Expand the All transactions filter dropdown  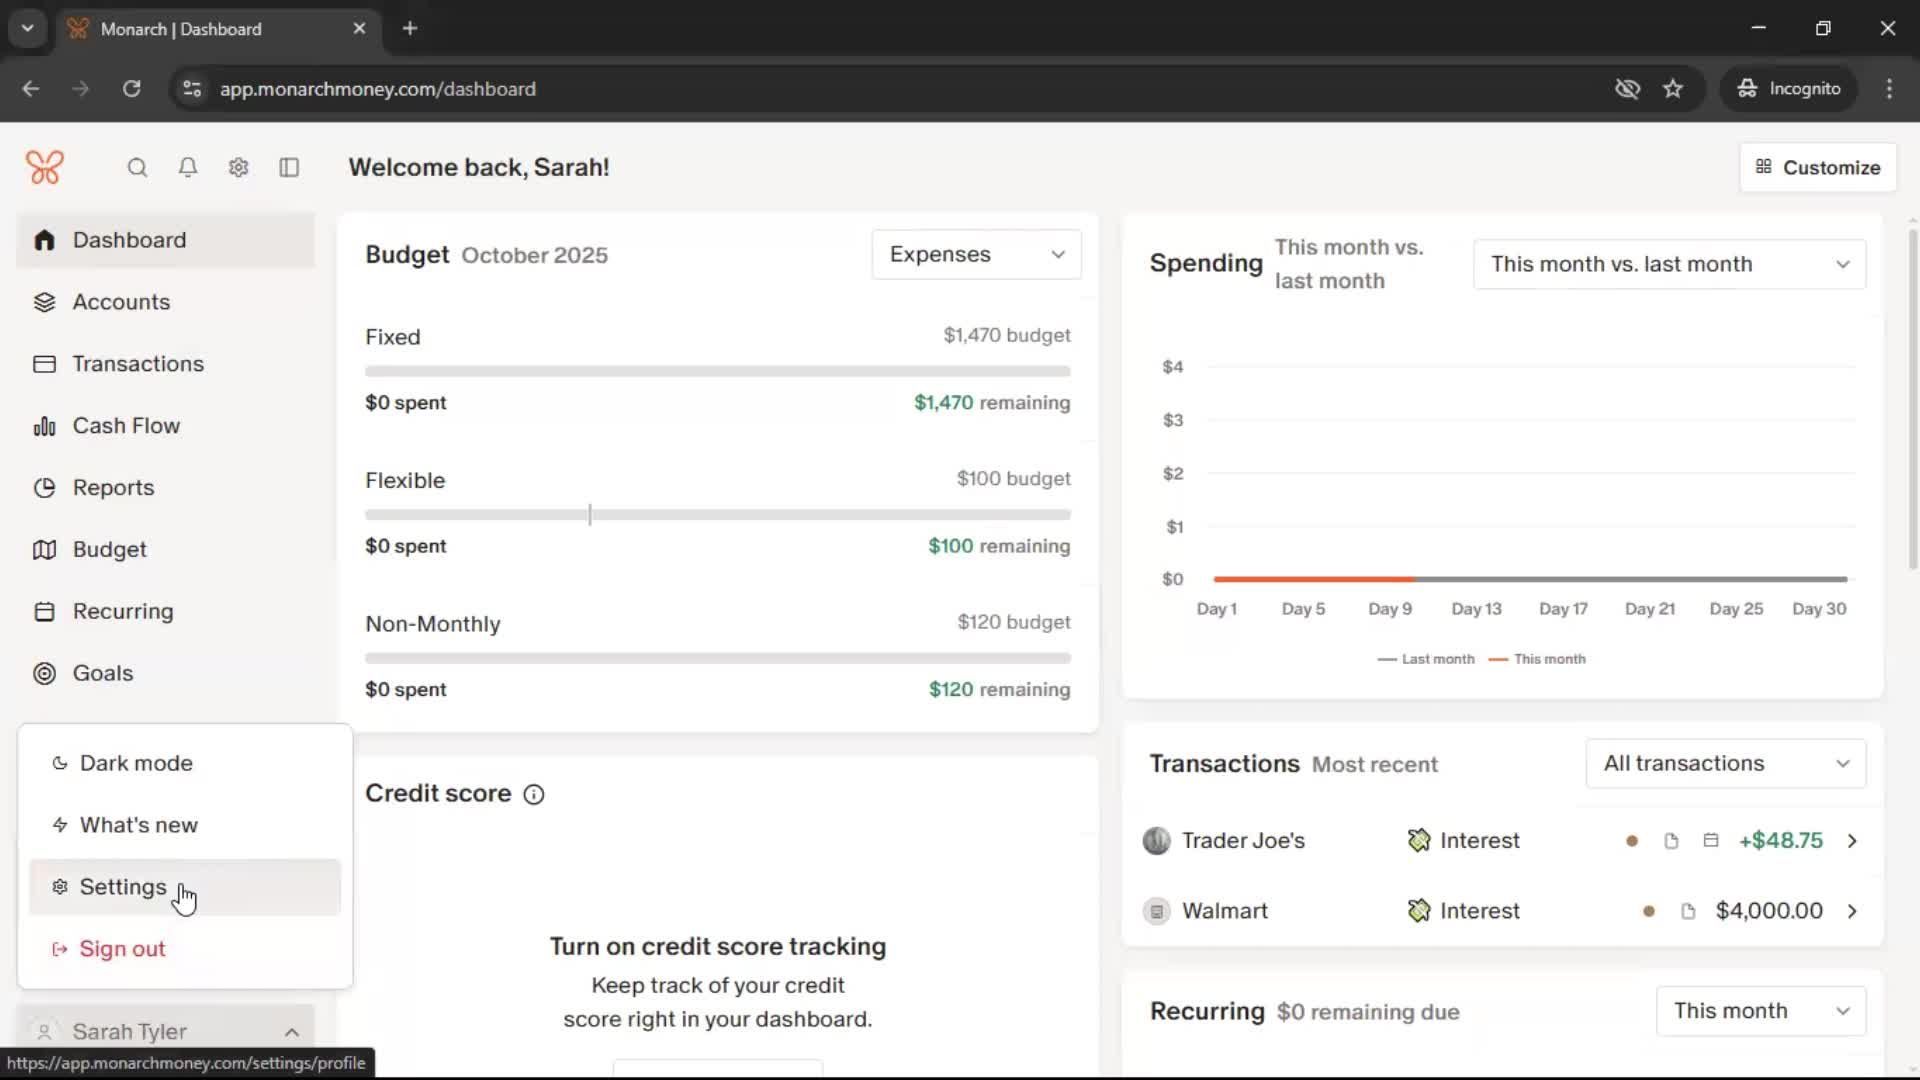tap(1725, 764)
